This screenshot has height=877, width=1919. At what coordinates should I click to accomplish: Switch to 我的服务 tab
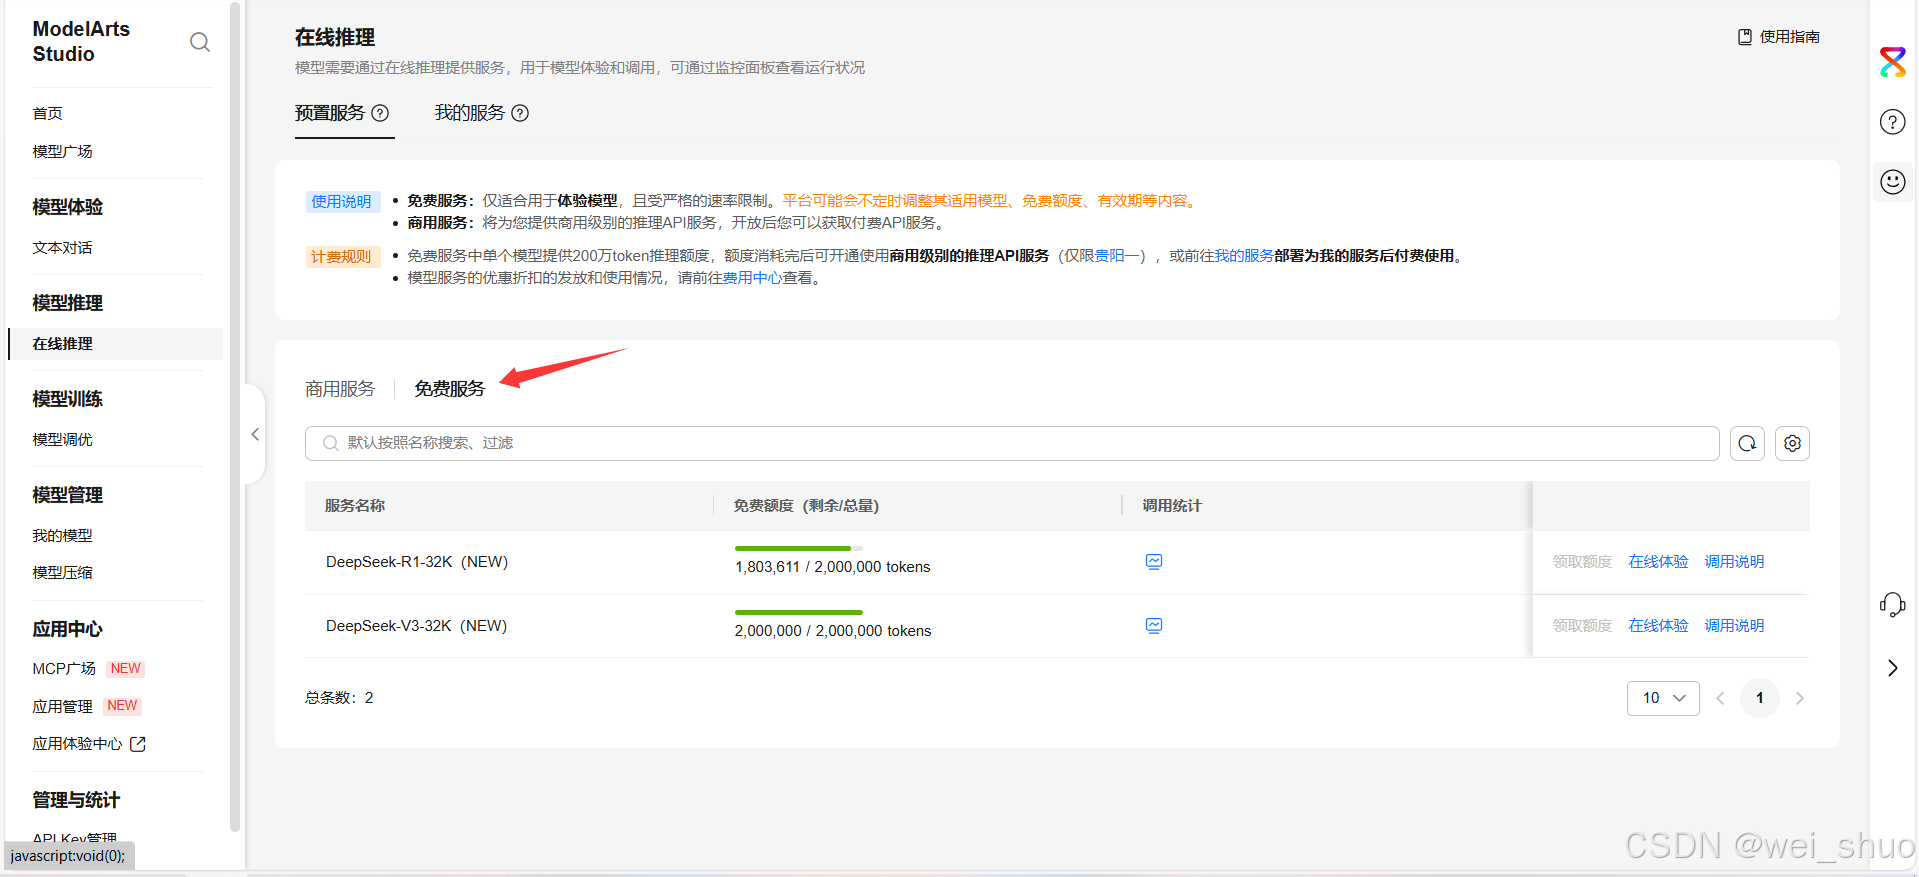tap(470, 113)
